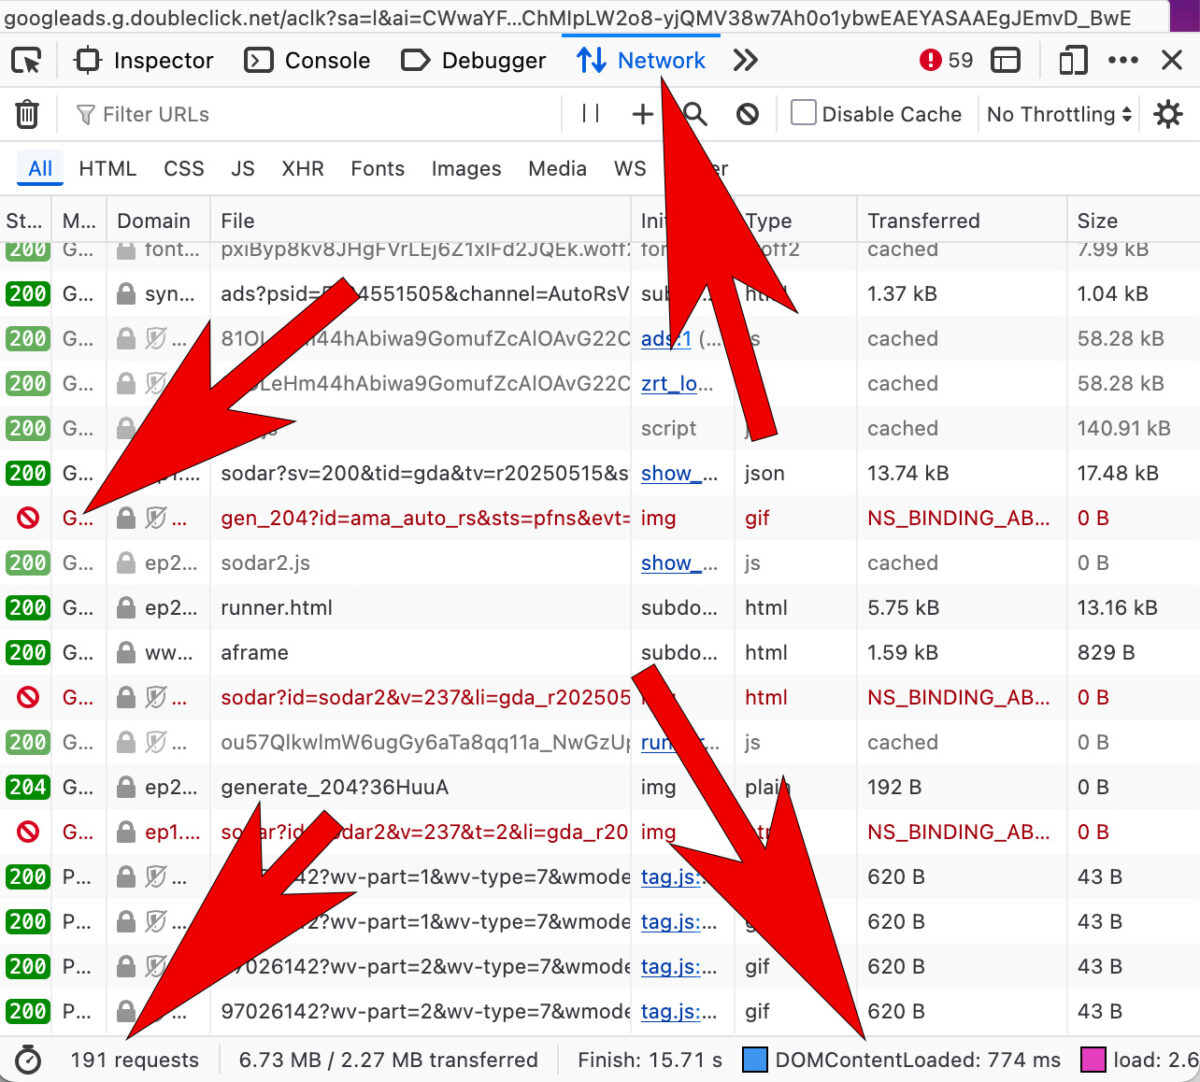The height and width of the screenshot is (1082, 1200).
Task: Click the element picker icon
Action: click(x=27, y=61)
